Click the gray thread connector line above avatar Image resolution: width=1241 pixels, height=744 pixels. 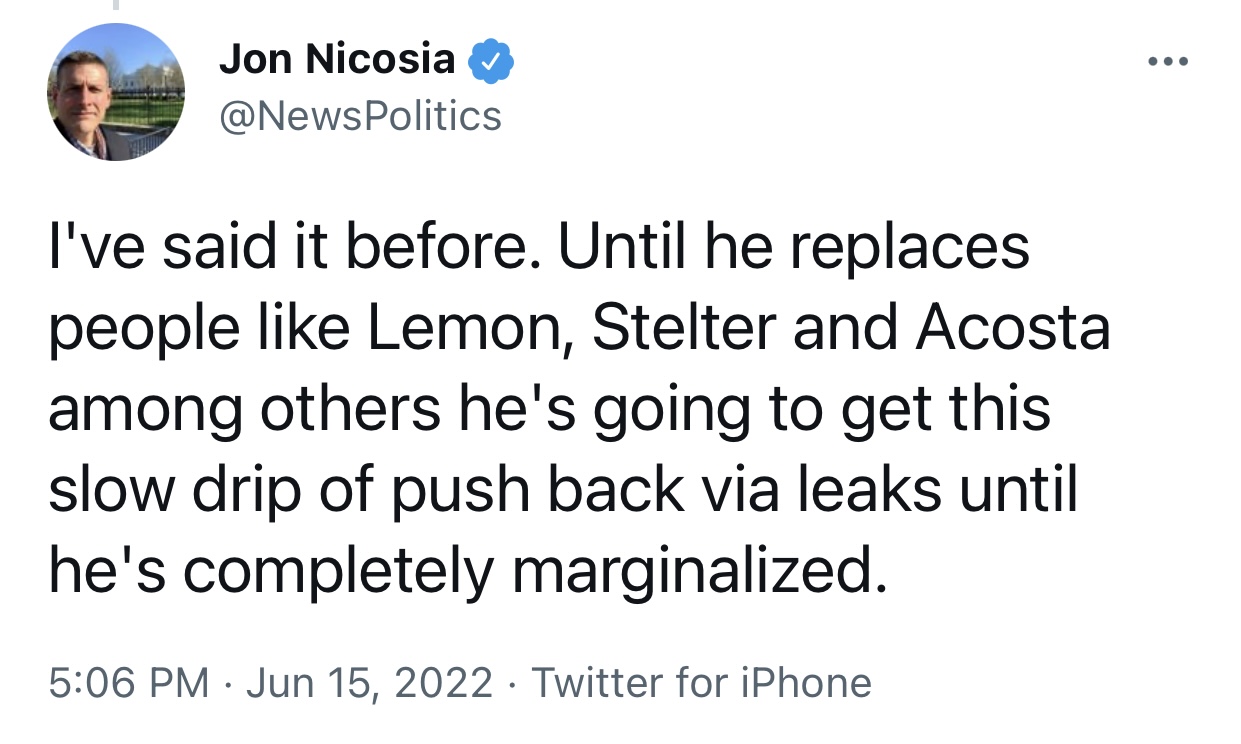[x=116, y=5]
